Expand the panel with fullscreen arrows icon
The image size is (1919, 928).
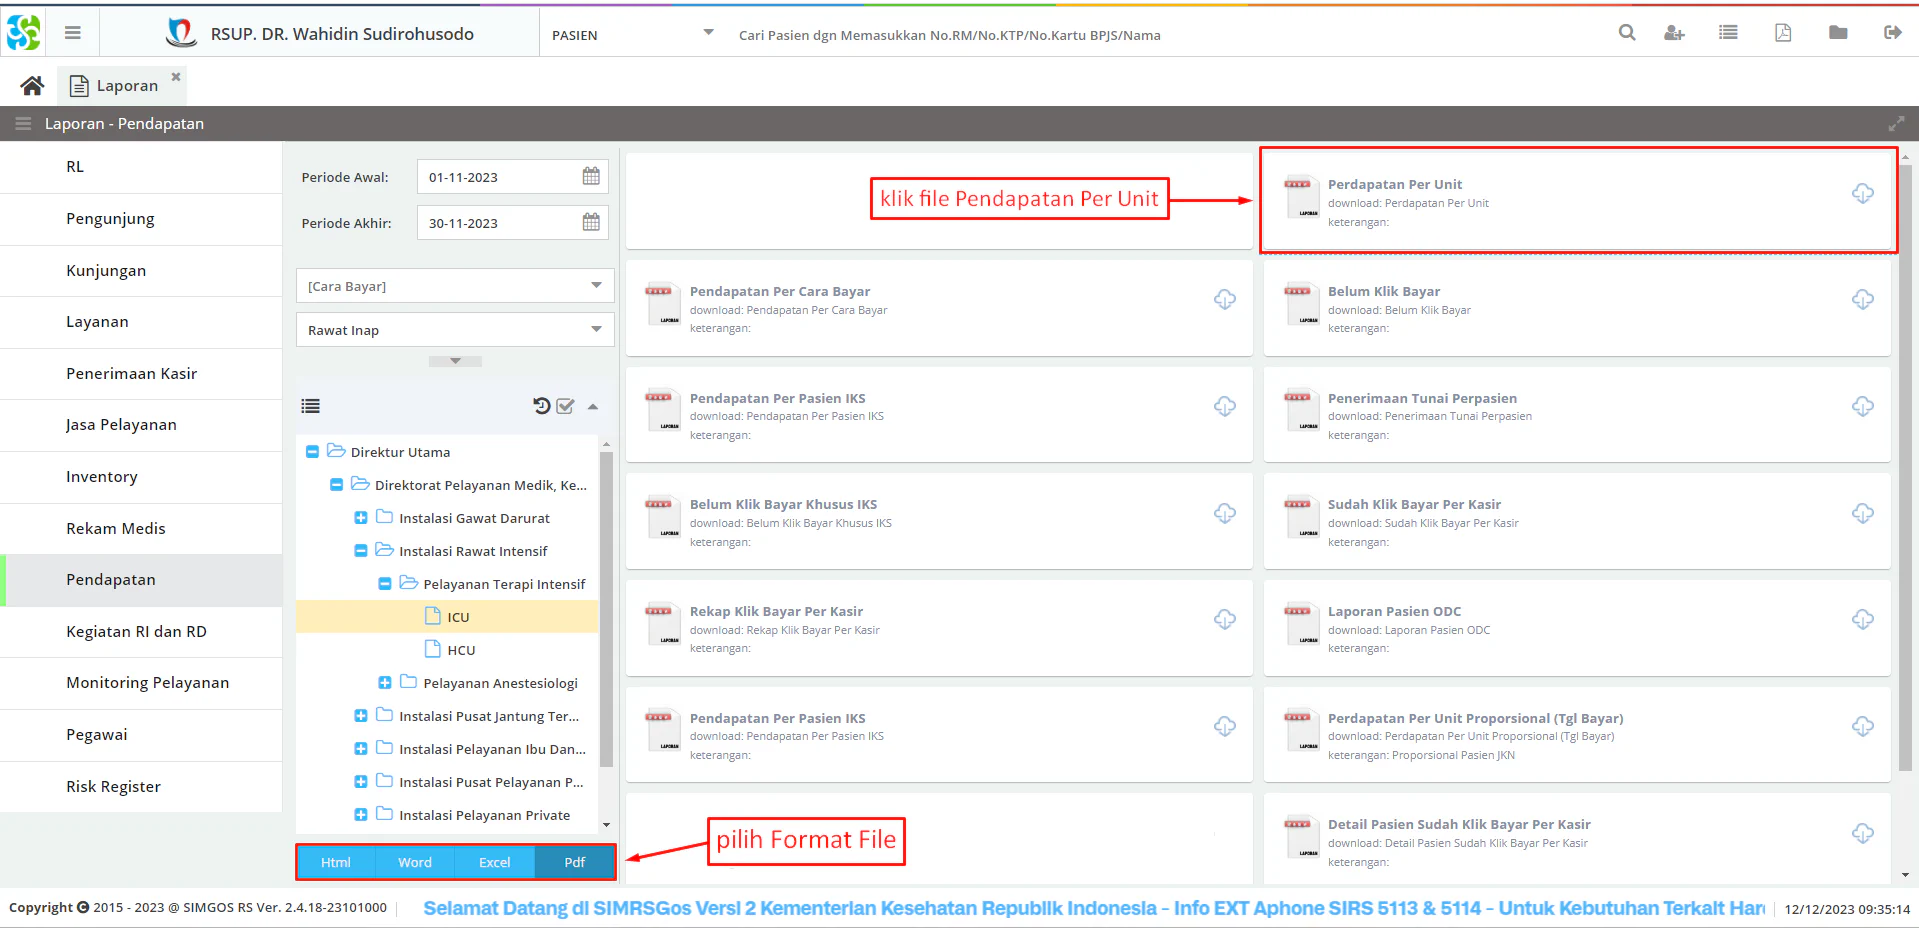pos(1896,124)
